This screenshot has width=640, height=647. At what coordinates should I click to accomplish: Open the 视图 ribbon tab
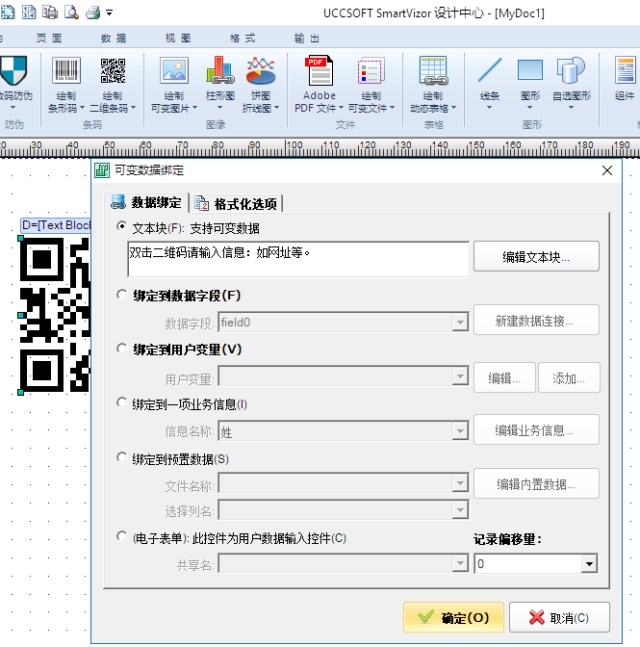pos(178,38)
